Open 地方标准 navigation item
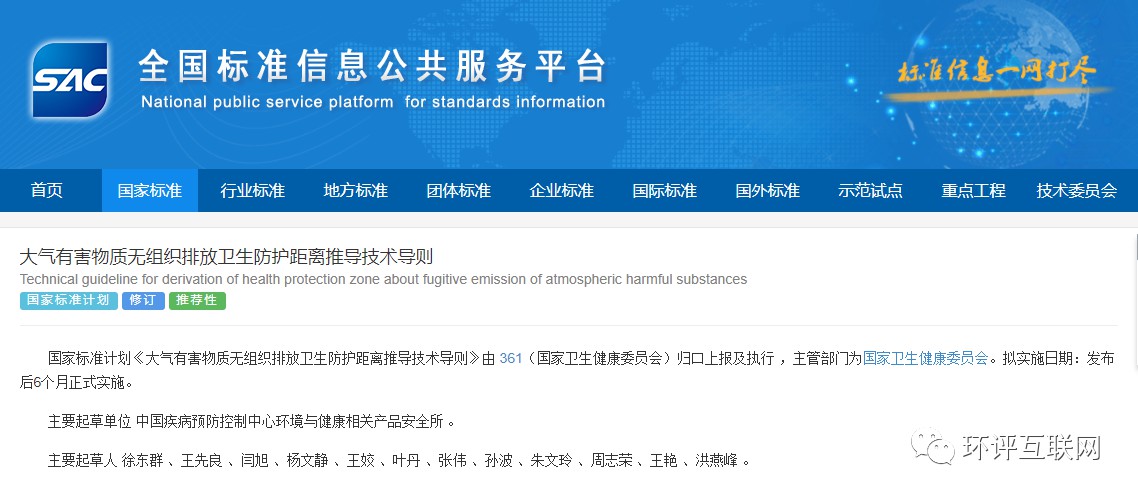Image resolution: width=1138 pixels, height=497 pixels. pos(356,190)
